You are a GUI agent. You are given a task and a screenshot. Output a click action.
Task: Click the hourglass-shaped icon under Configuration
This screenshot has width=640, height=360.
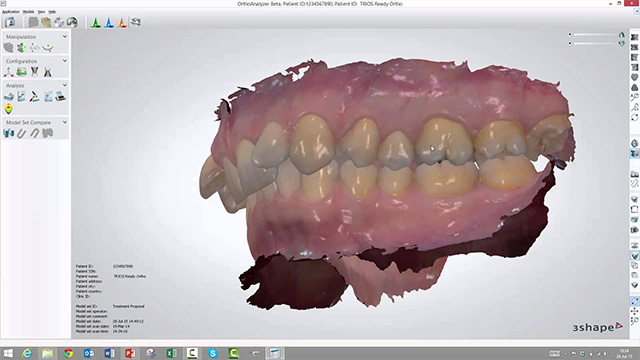click(x=35, y=72)
